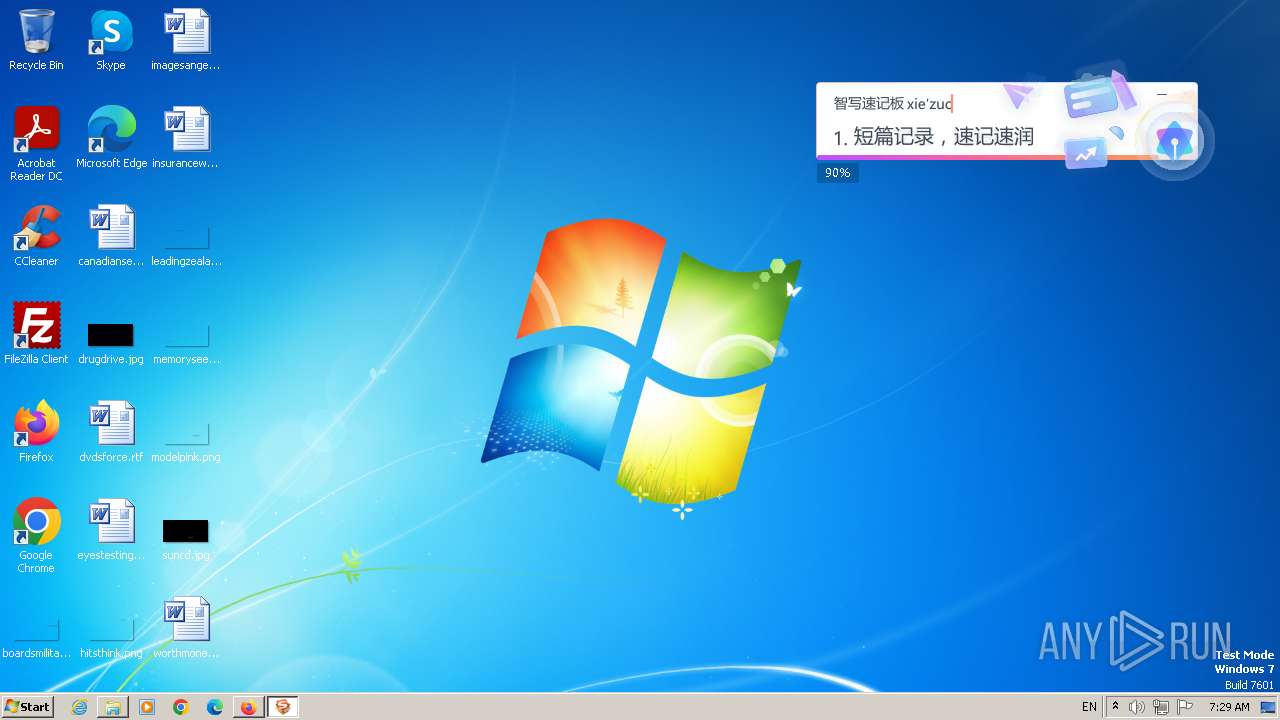Open the Recycle Bin desktop icon
The width and height of the screenshot is (1280, 720).
(x=36, y=40)
